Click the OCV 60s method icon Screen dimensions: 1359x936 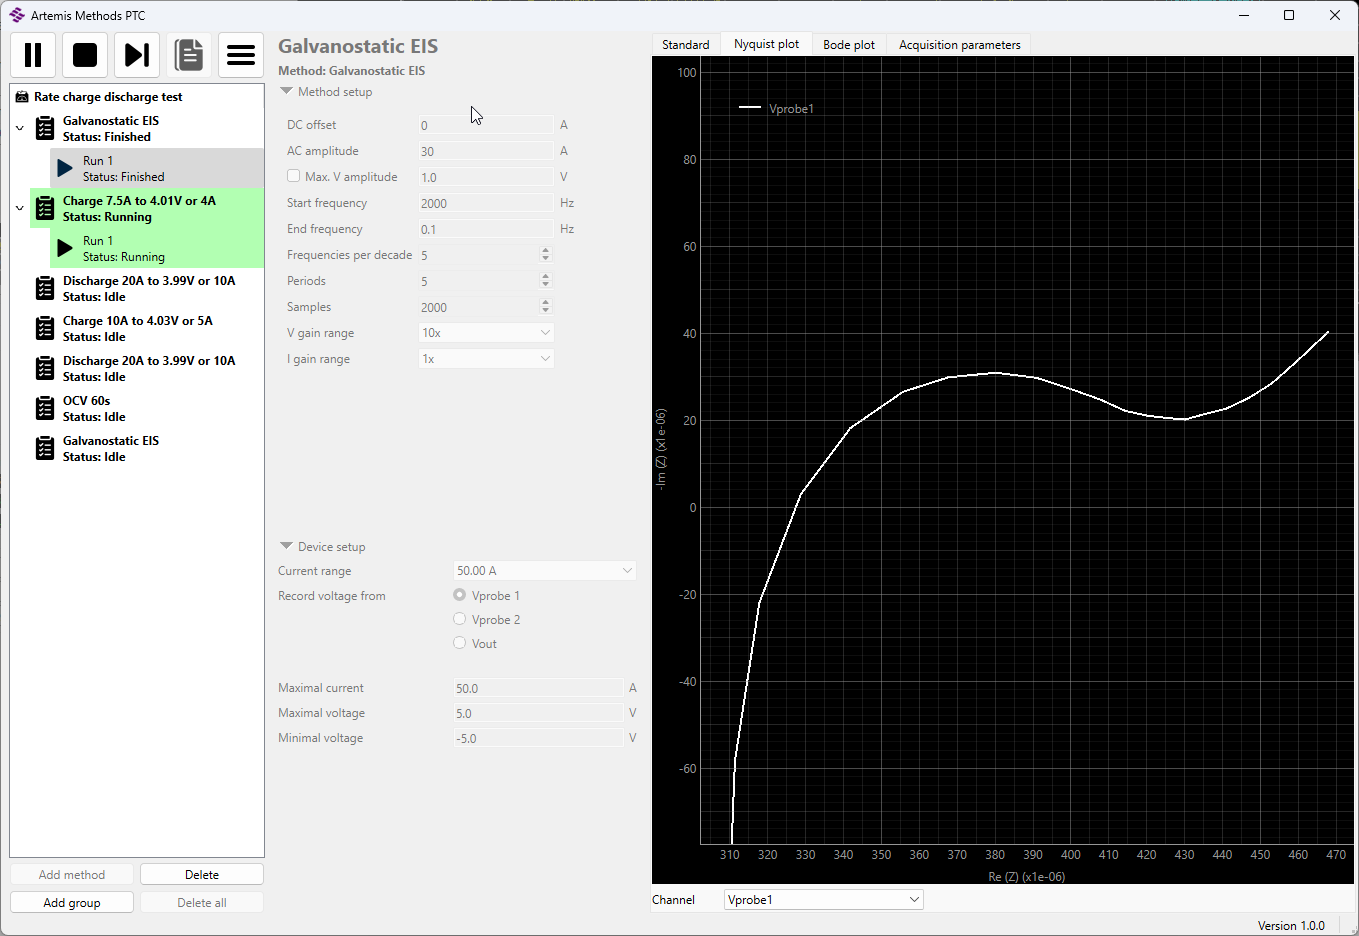pyautogui.click(x=45, y=409)
